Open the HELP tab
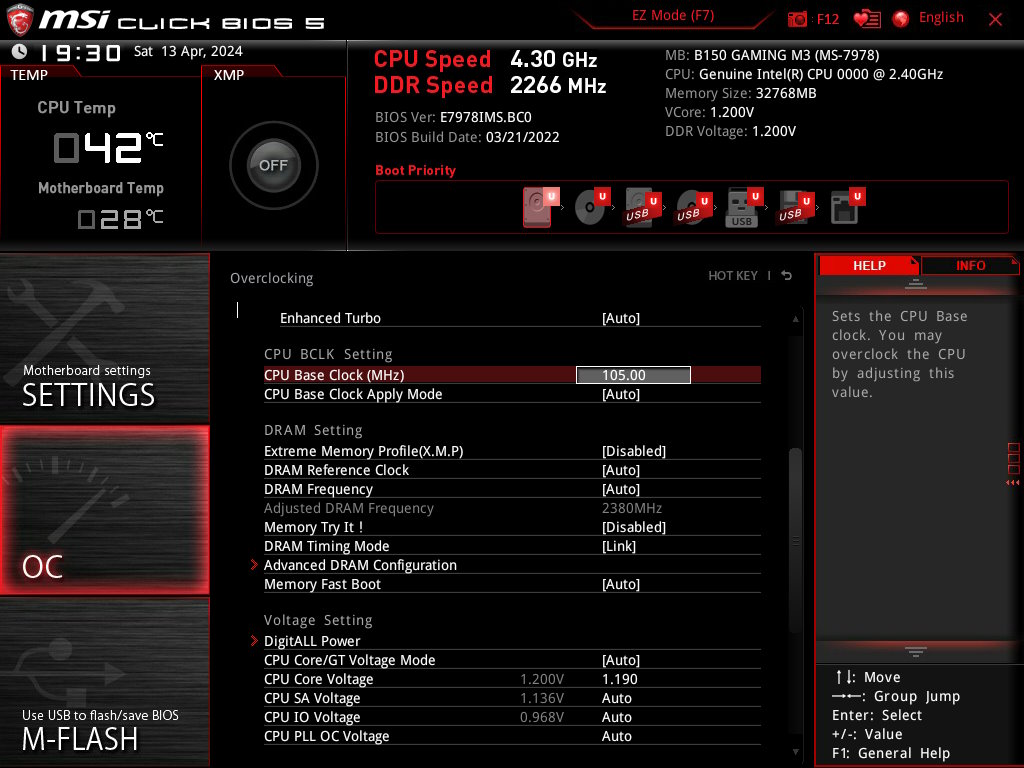This screenshot has width=1024, height=768. [x=869, y=266]
